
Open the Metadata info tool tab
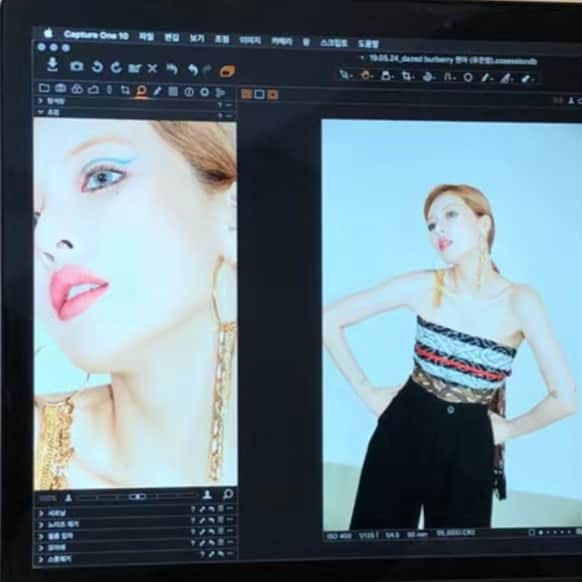189,92
